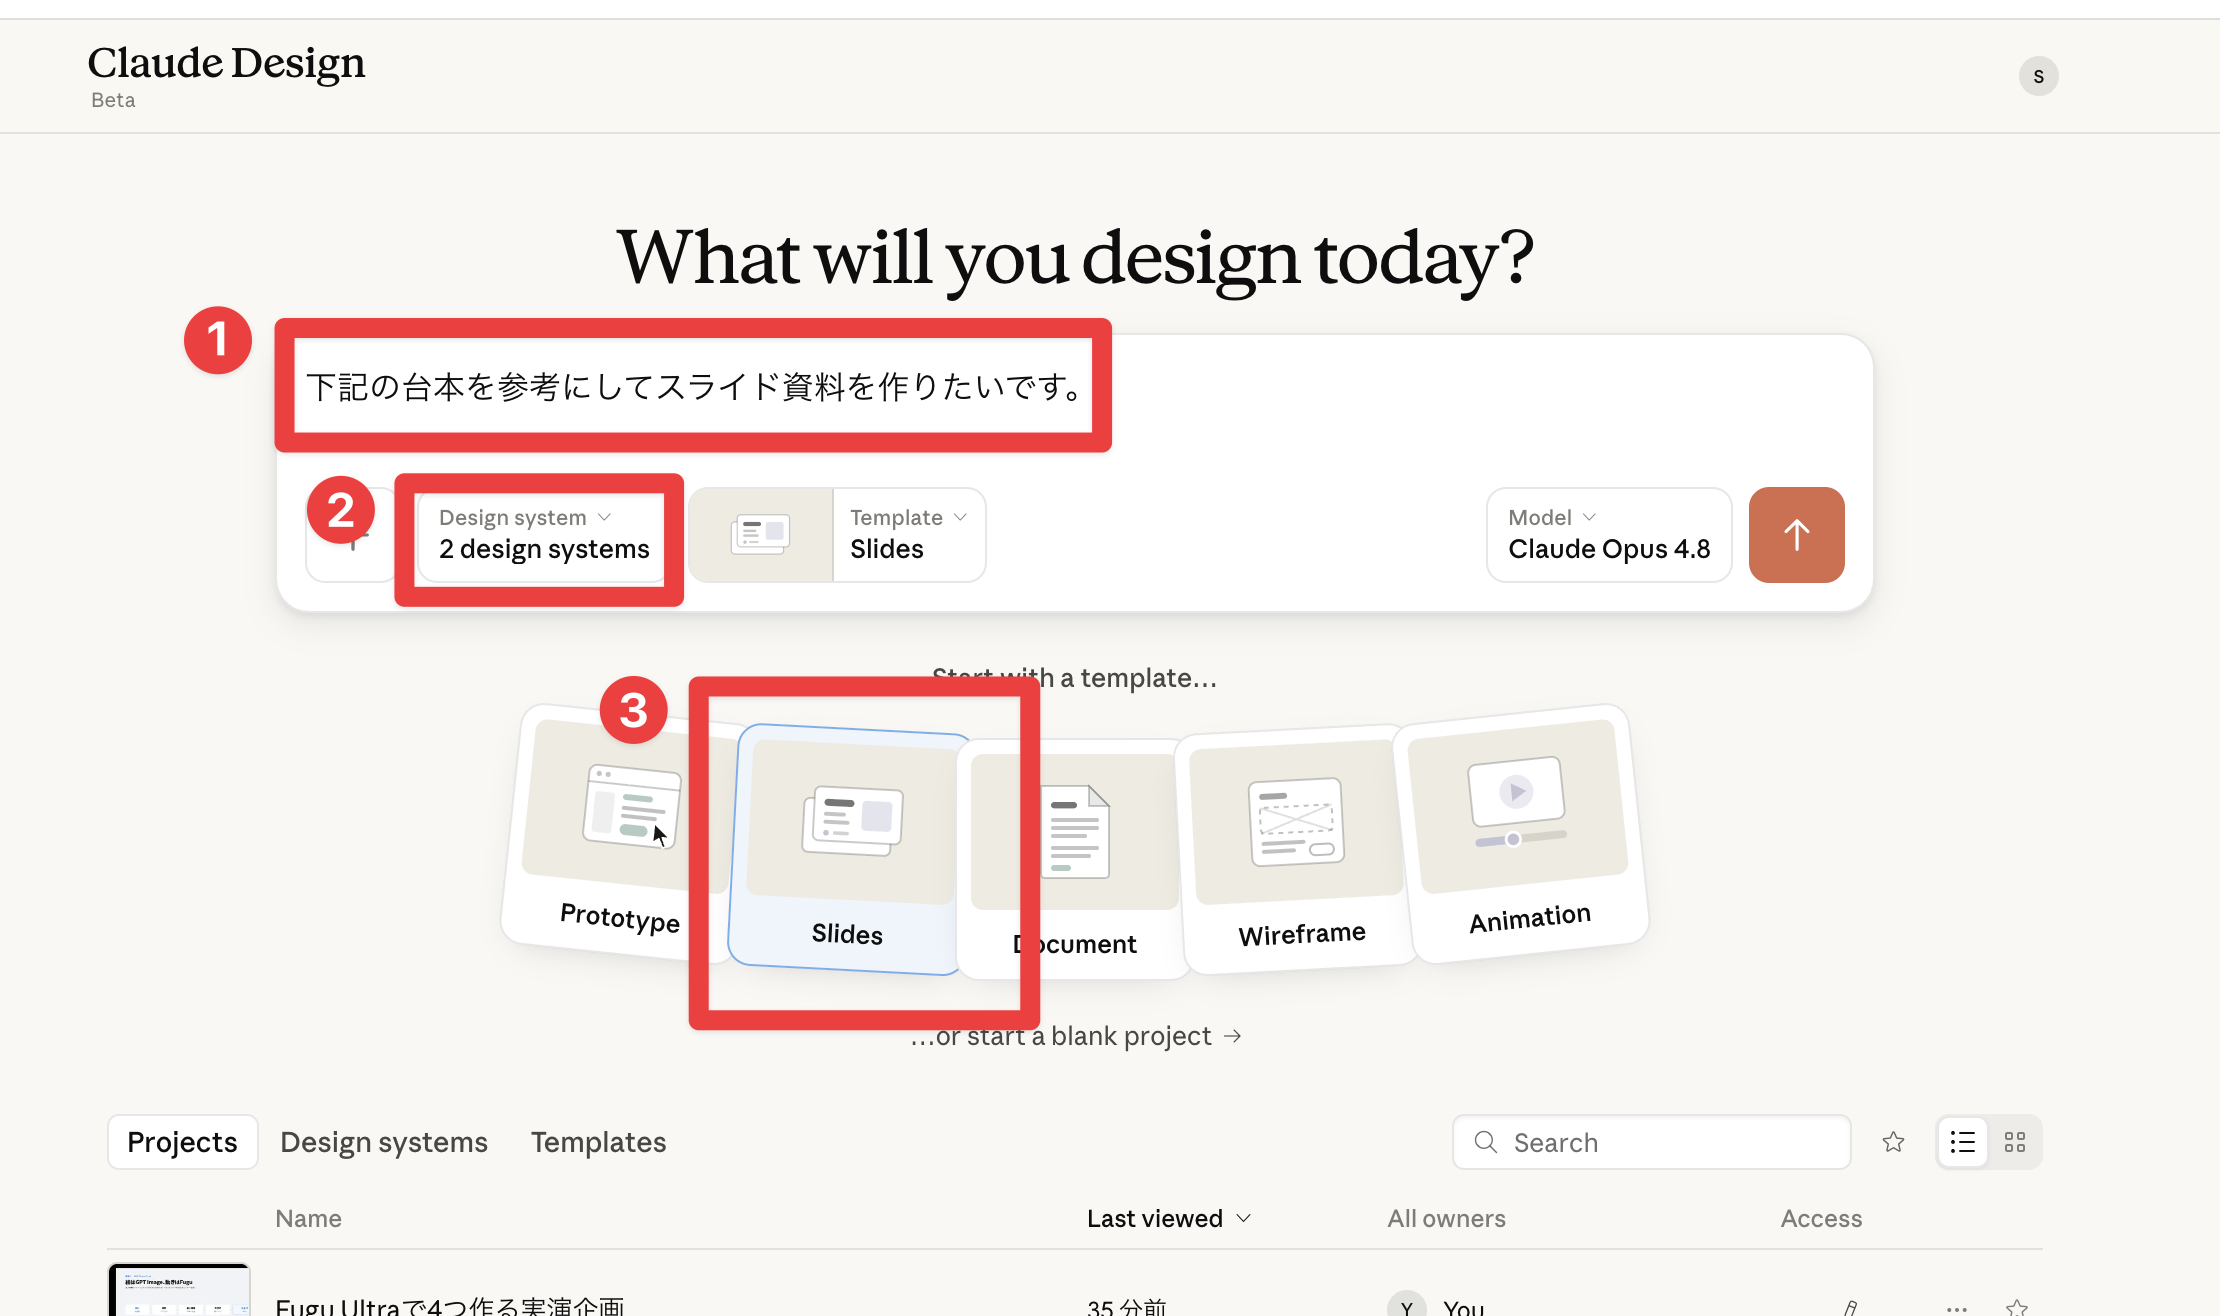Image resolution: width=2220 pixels, height=1316 pixels.
Task: Click the Access column header
Action: coord(1821,1218)
